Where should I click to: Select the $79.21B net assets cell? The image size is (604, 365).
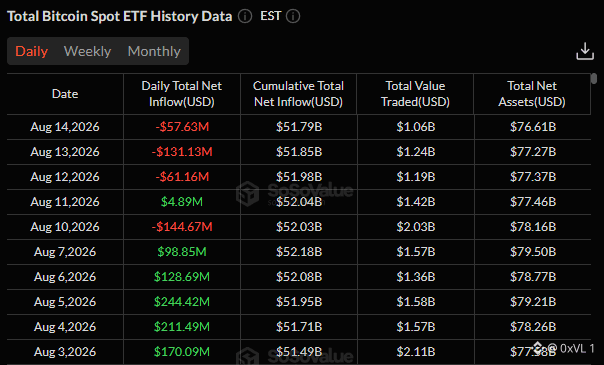(533, 302)
